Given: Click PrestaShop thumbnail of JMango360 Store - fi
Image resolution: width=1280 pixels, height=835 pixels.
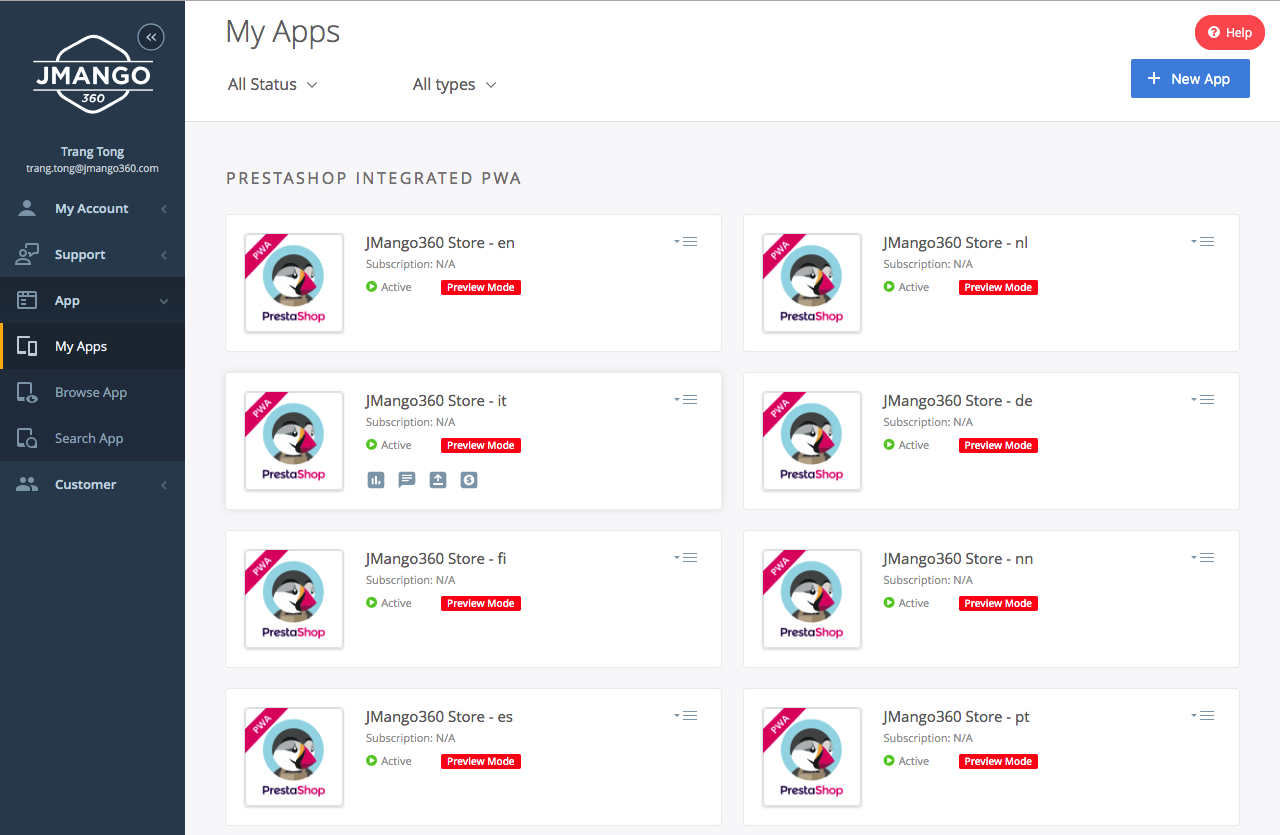Looking at the screenshot, I should [294, 599].
